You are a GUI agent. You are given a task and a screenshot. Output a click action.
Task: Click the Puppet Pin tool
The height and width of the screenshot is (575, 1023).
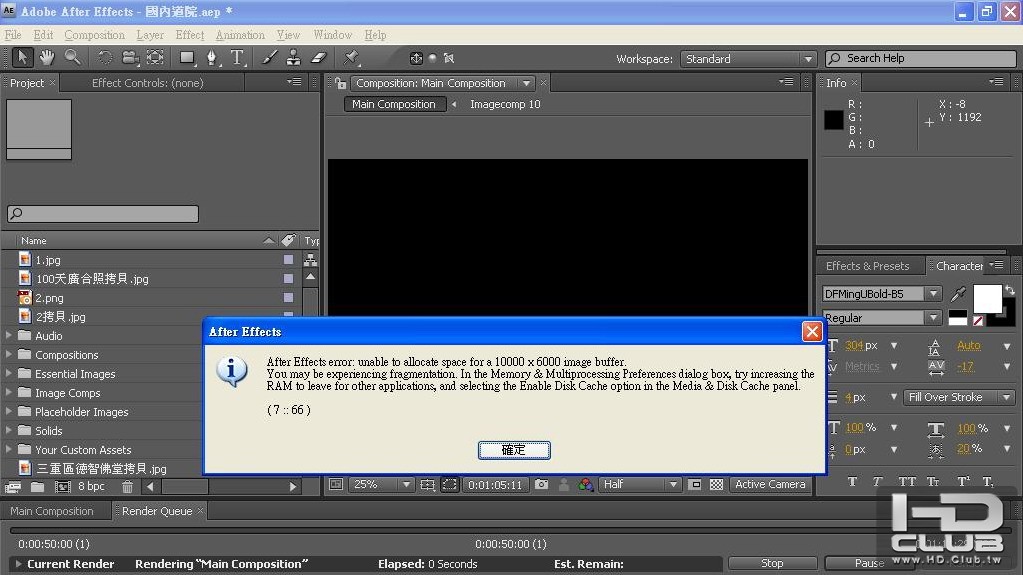click(352, 58)
